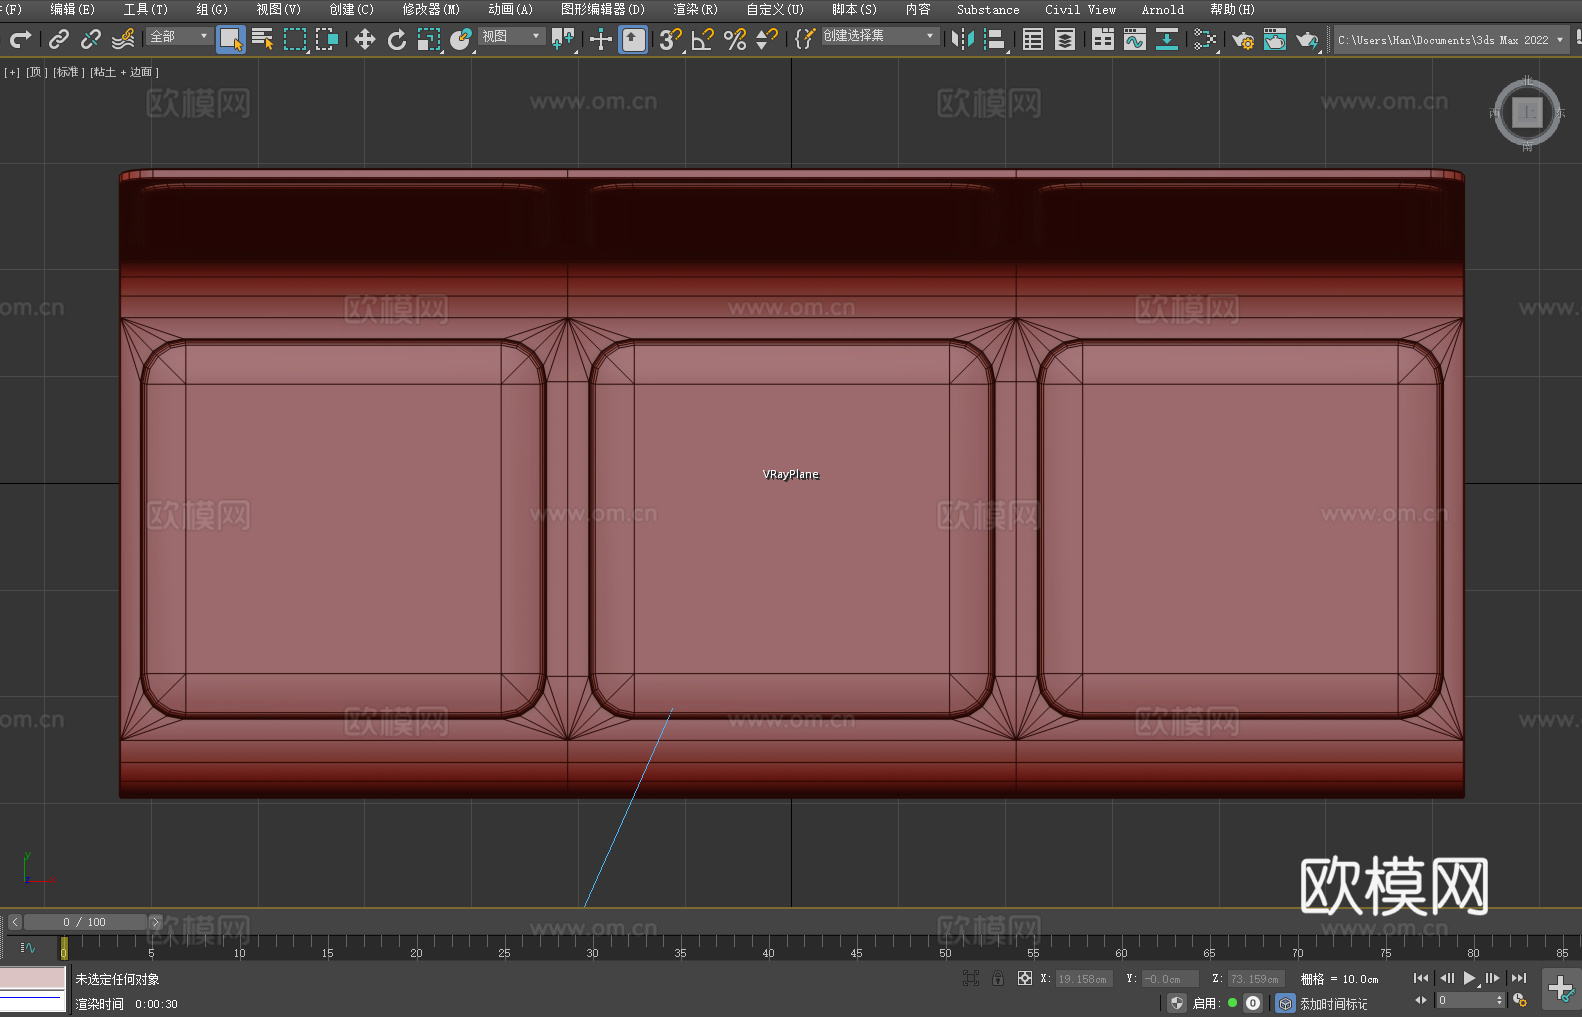Screen dimensions: 1582x1017
Task: Open the 视图 reference coordinate dropdown
Action: 511,36
